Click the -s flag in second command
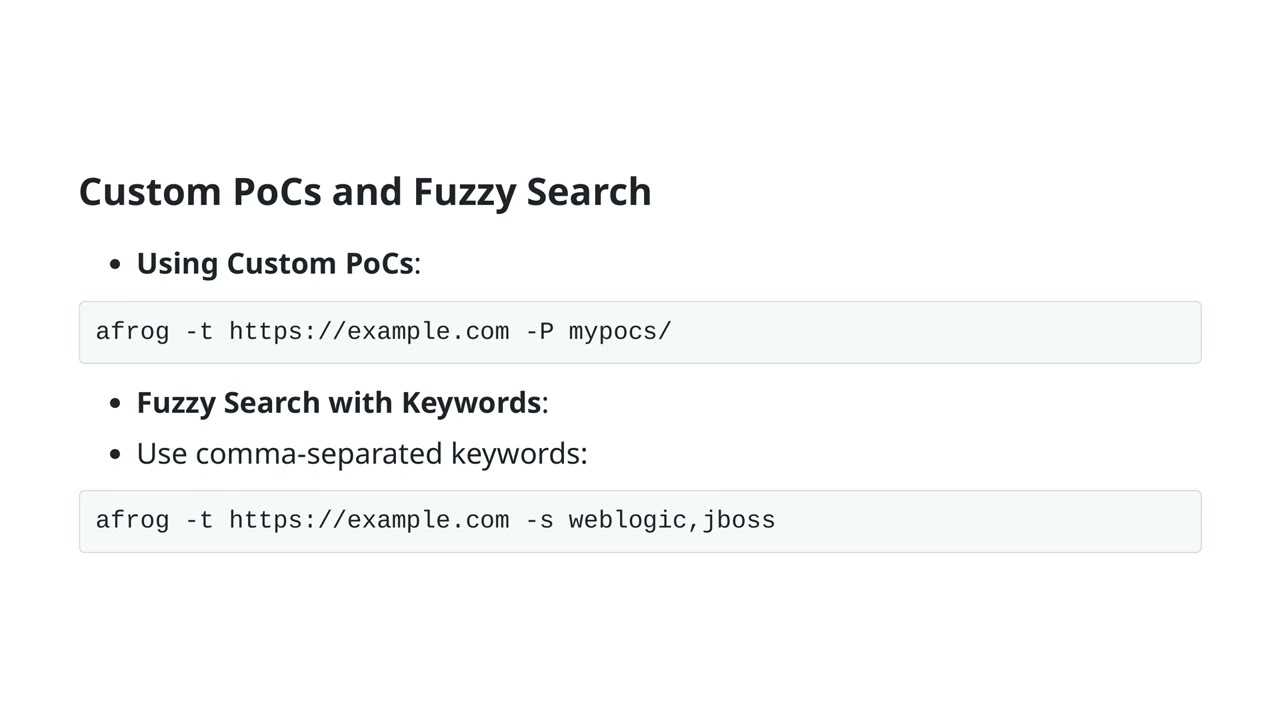Image resolution: width=1280 pixels, height=720 pixels. tap(540, 521)
